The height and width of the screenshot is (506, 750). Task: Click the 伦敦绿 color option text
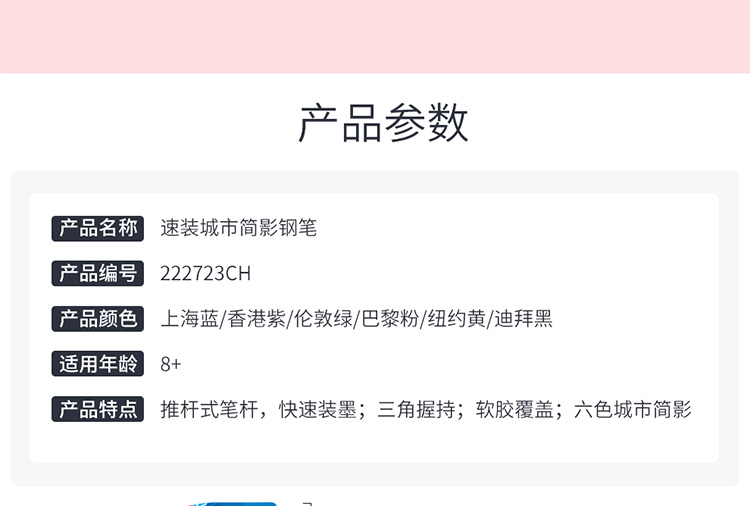point(323,319)
